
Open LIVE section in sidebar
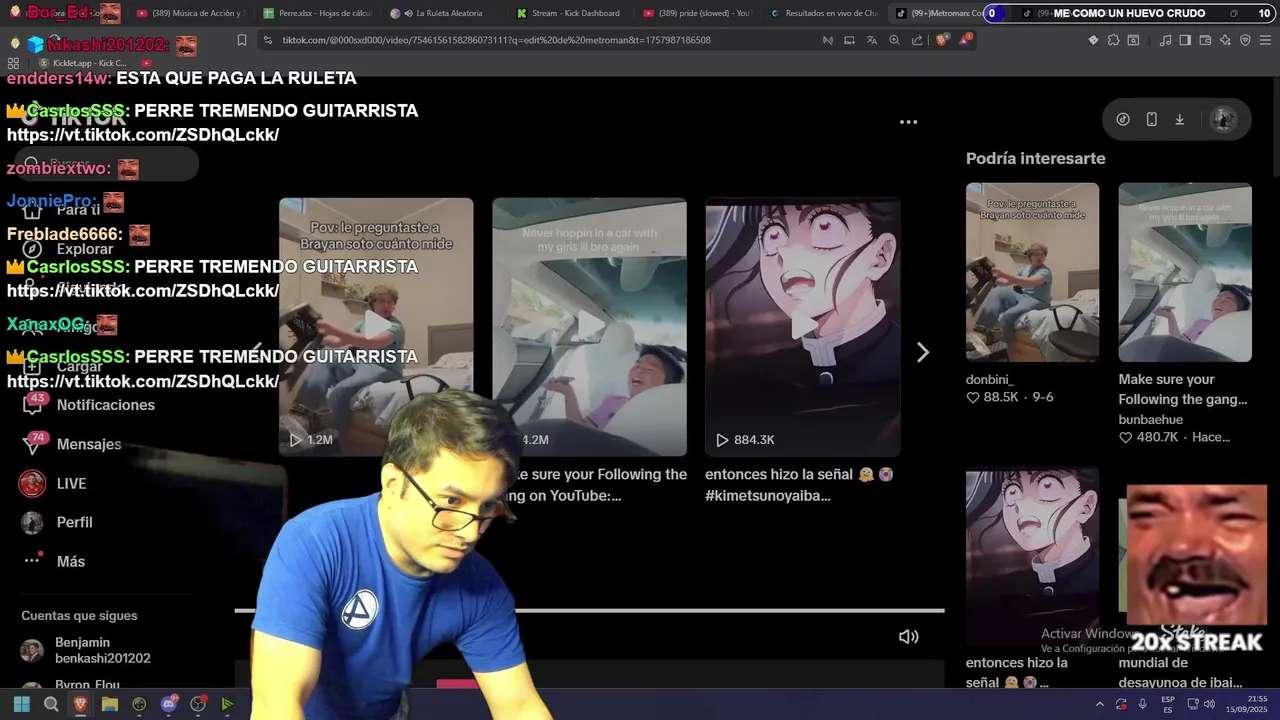[54, 483]
